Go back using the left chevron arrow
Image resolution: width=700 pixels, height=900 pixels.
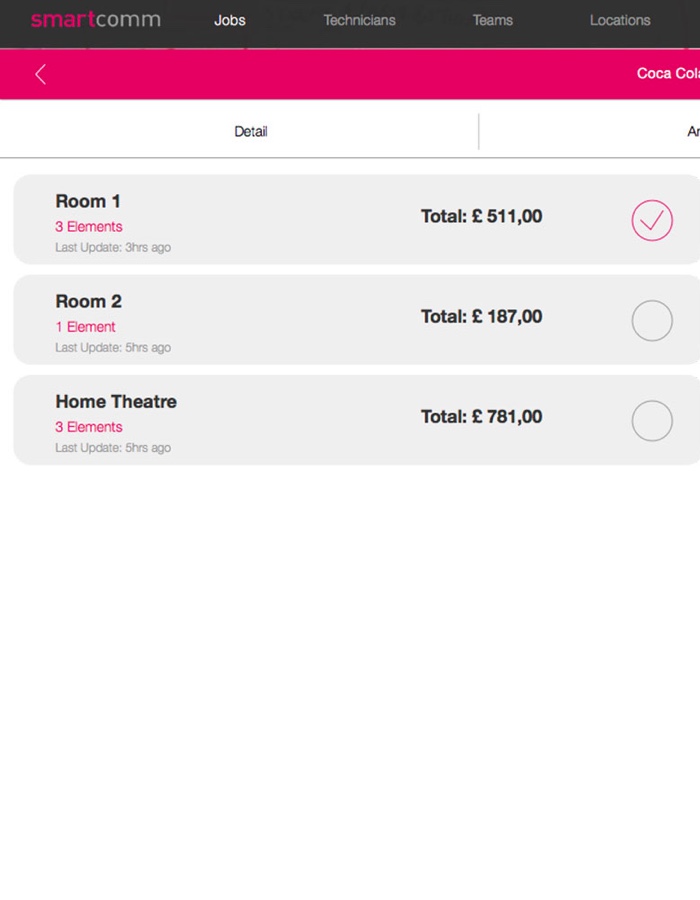[x=40, y=74]
